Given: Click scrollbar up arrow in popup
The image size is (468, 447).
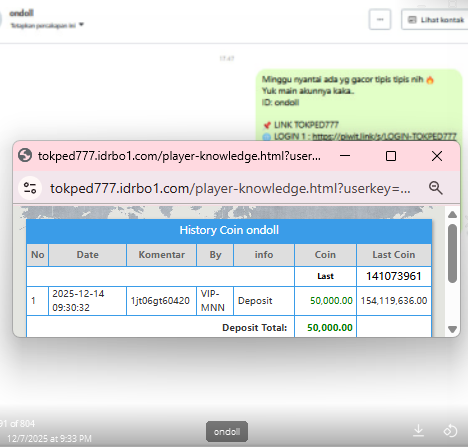Looking at the screenshot, I should point(452,215).
